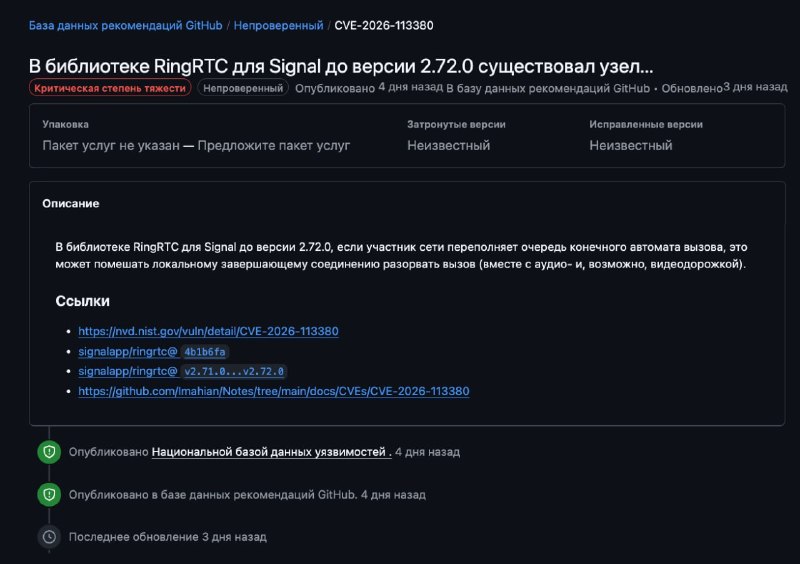Click the green shield icon for GitHub publication
The image size is (800, 564).
pos(49,494)
